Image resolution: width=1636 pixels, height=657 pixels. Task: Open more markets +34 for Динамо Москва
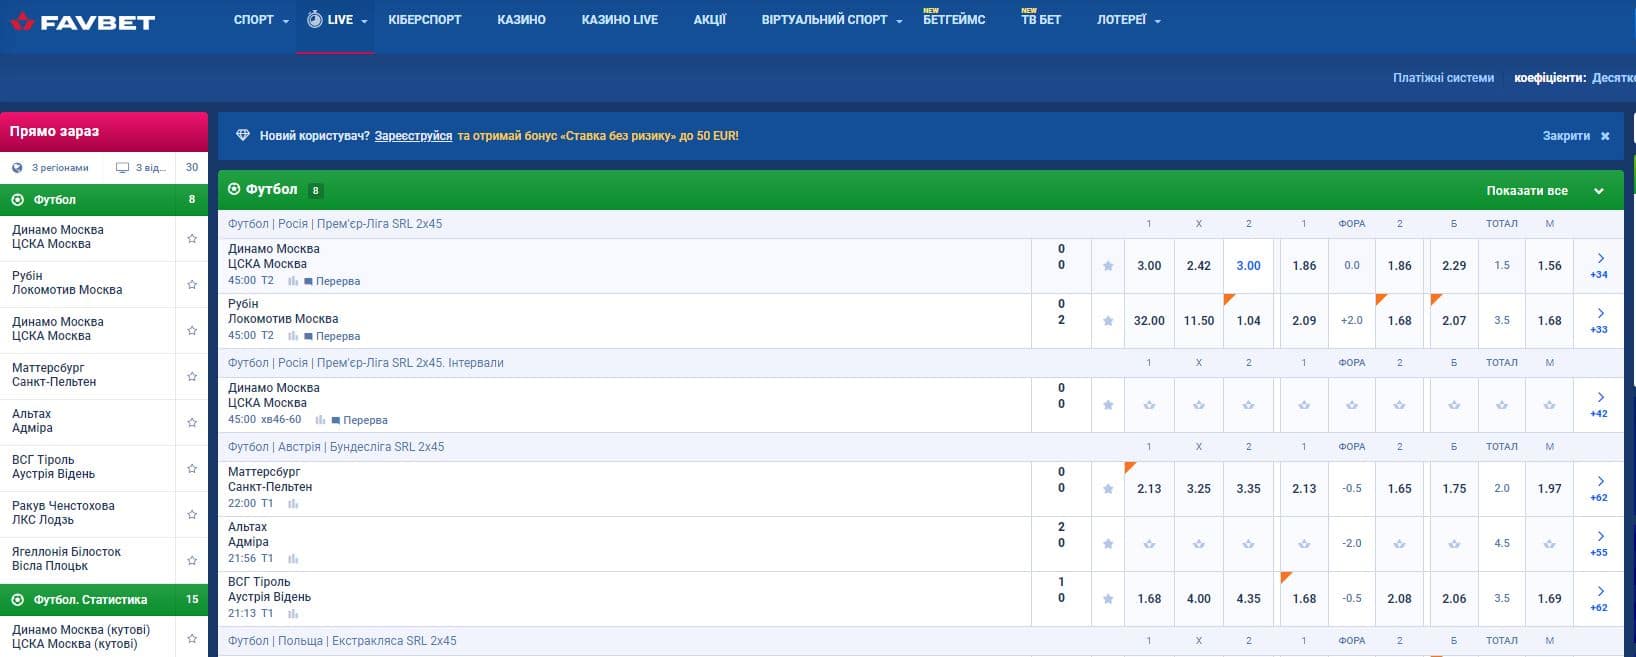[x=1599, y=265]
